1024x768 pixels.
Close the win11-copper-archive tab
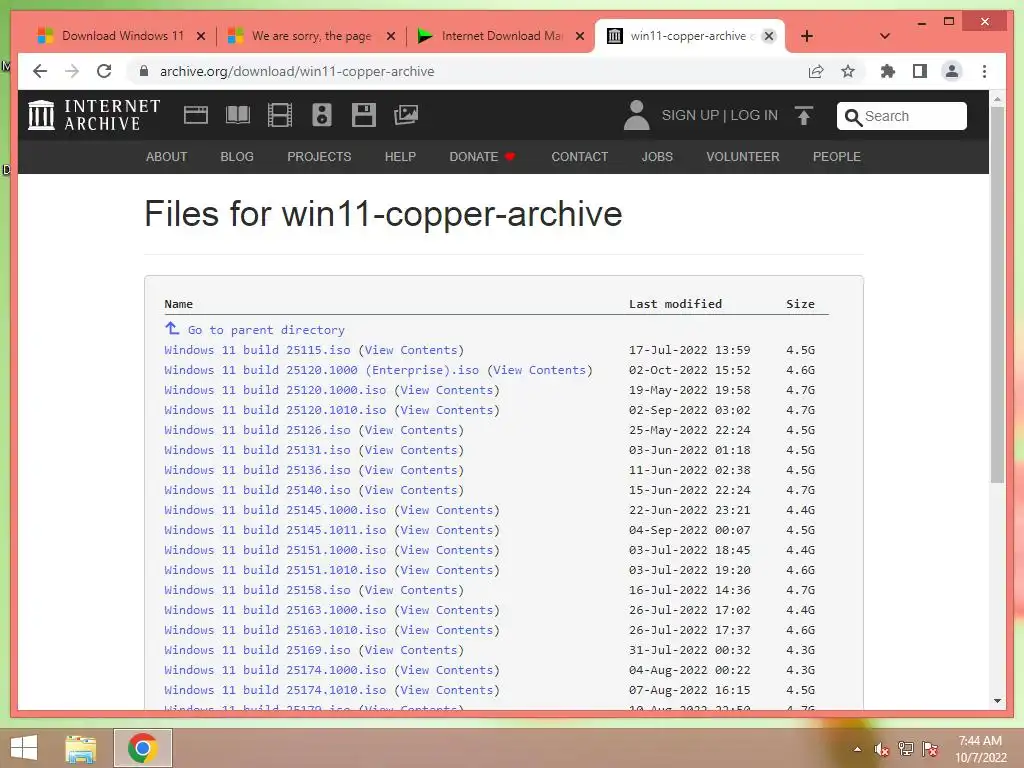click(x=769, y=36)
